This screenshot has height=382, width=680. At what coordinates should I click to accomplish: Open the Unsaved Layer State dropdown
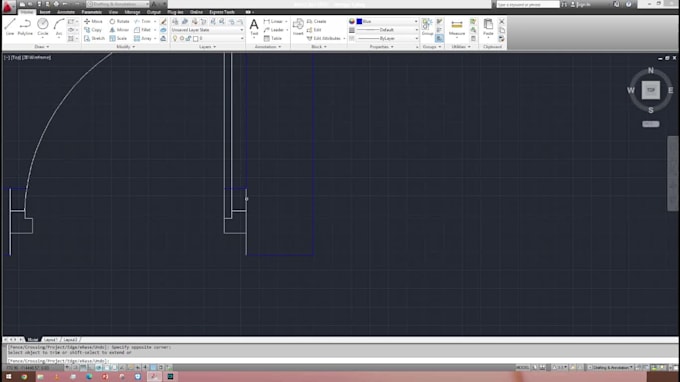[207, 30]
